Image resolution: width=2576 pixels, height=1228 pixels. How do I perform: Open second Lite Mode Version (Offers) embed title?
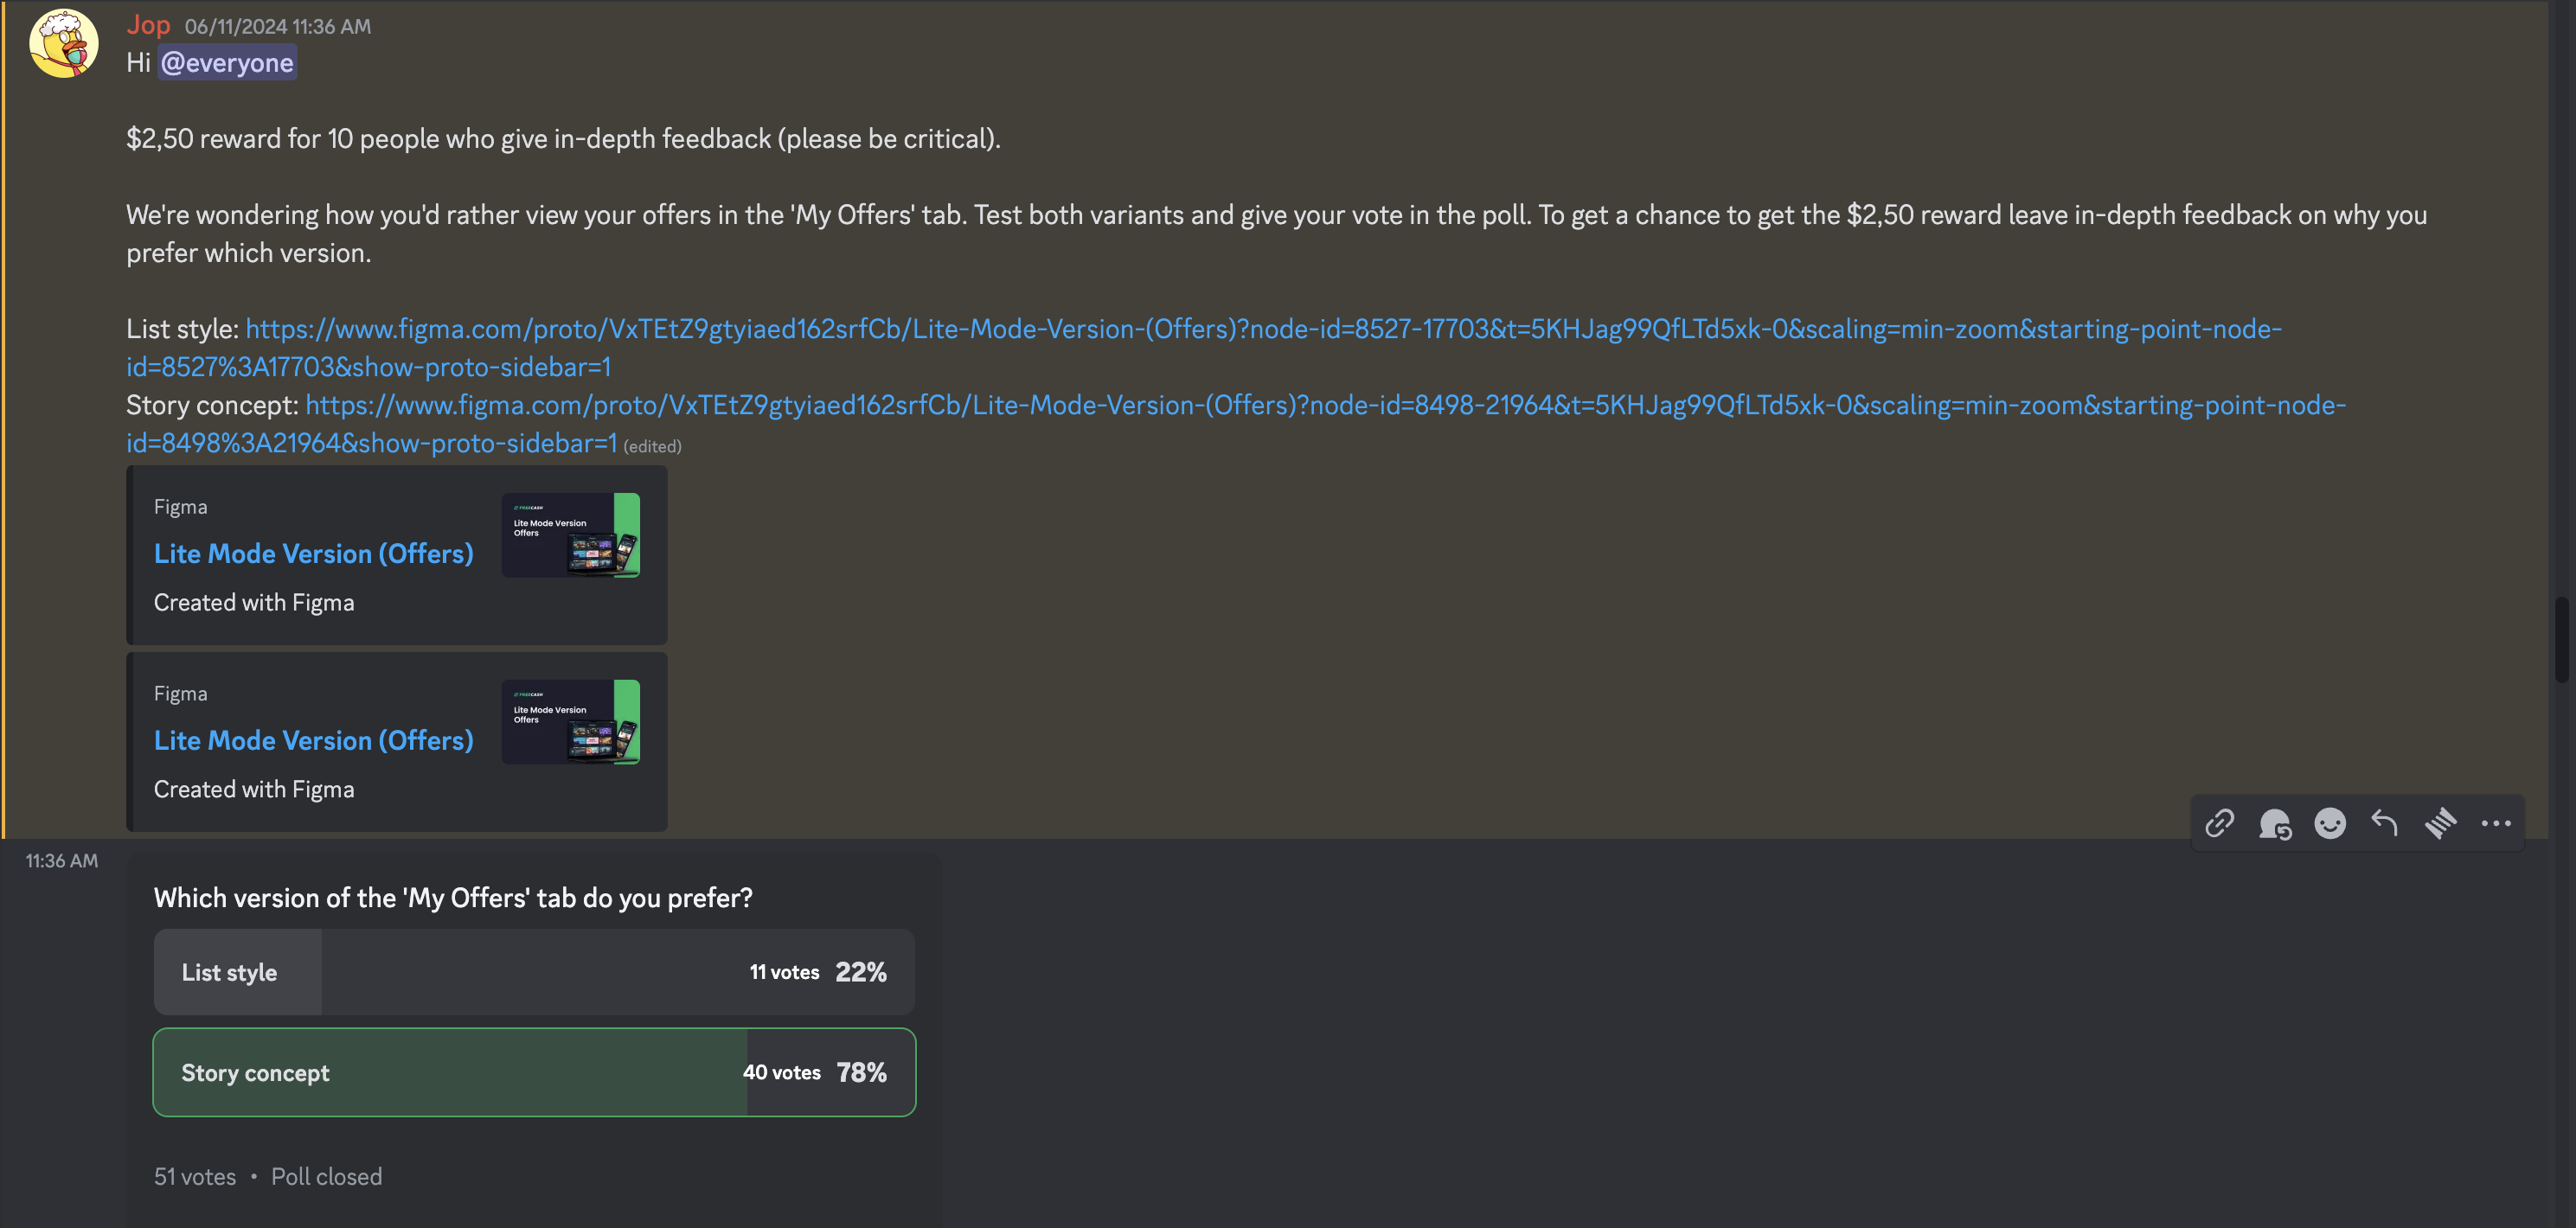pos(313,740)
